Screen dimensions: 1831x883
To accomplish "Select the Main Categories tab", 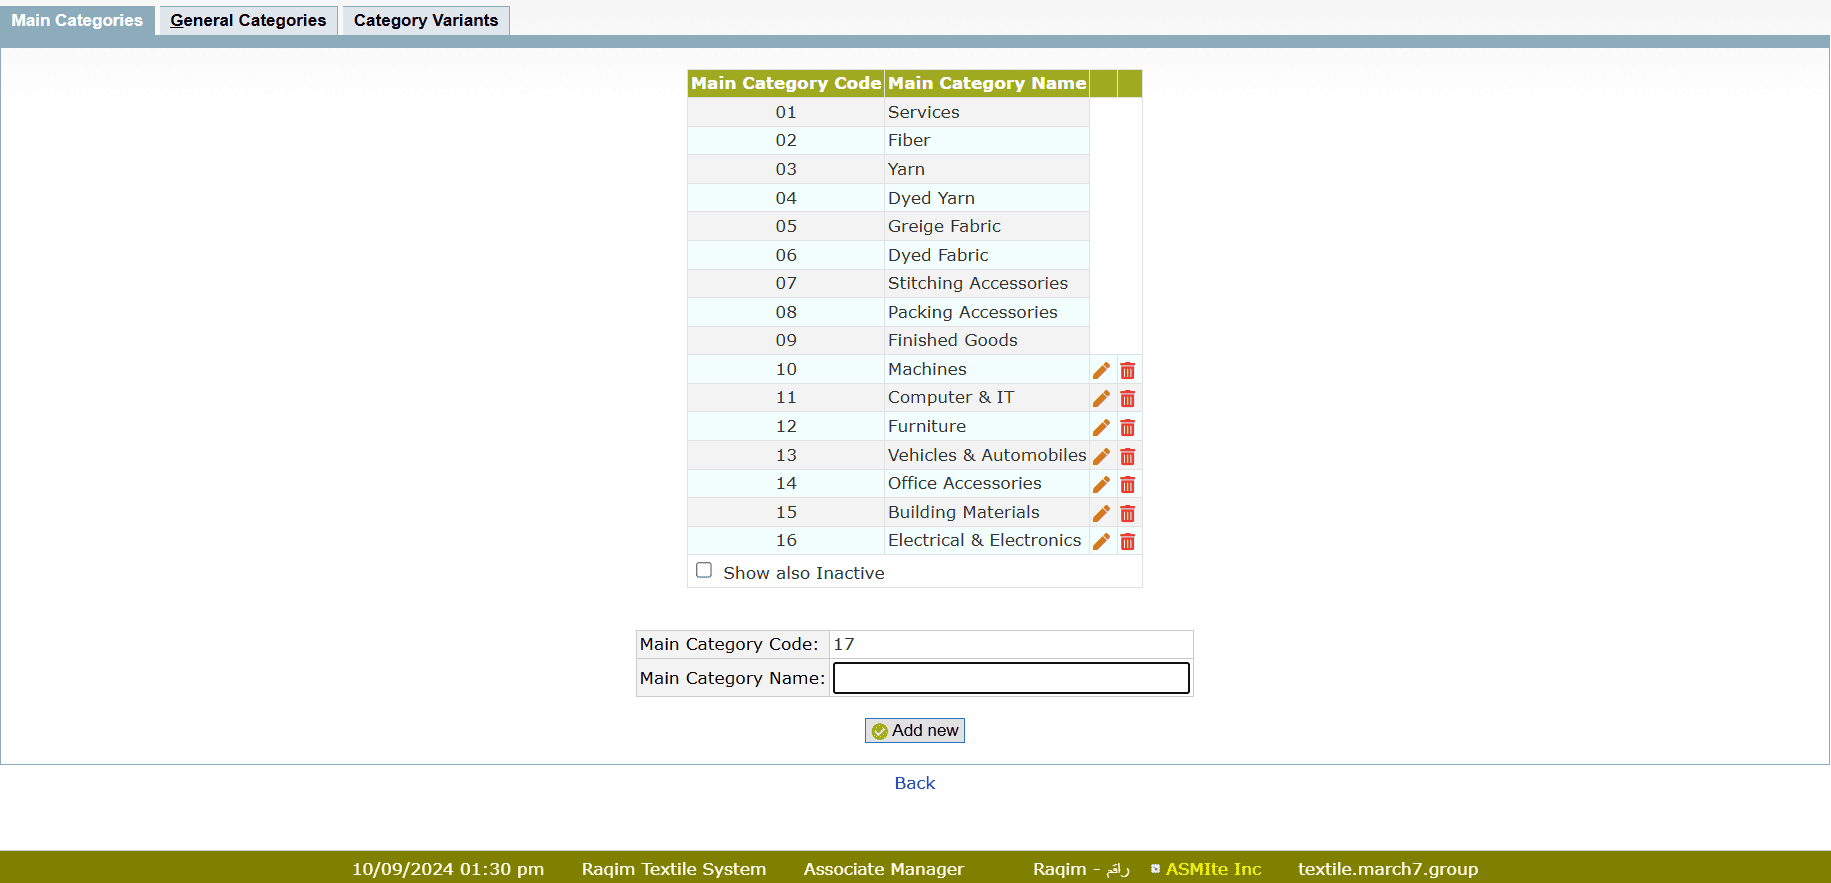I will coord(77,20).
